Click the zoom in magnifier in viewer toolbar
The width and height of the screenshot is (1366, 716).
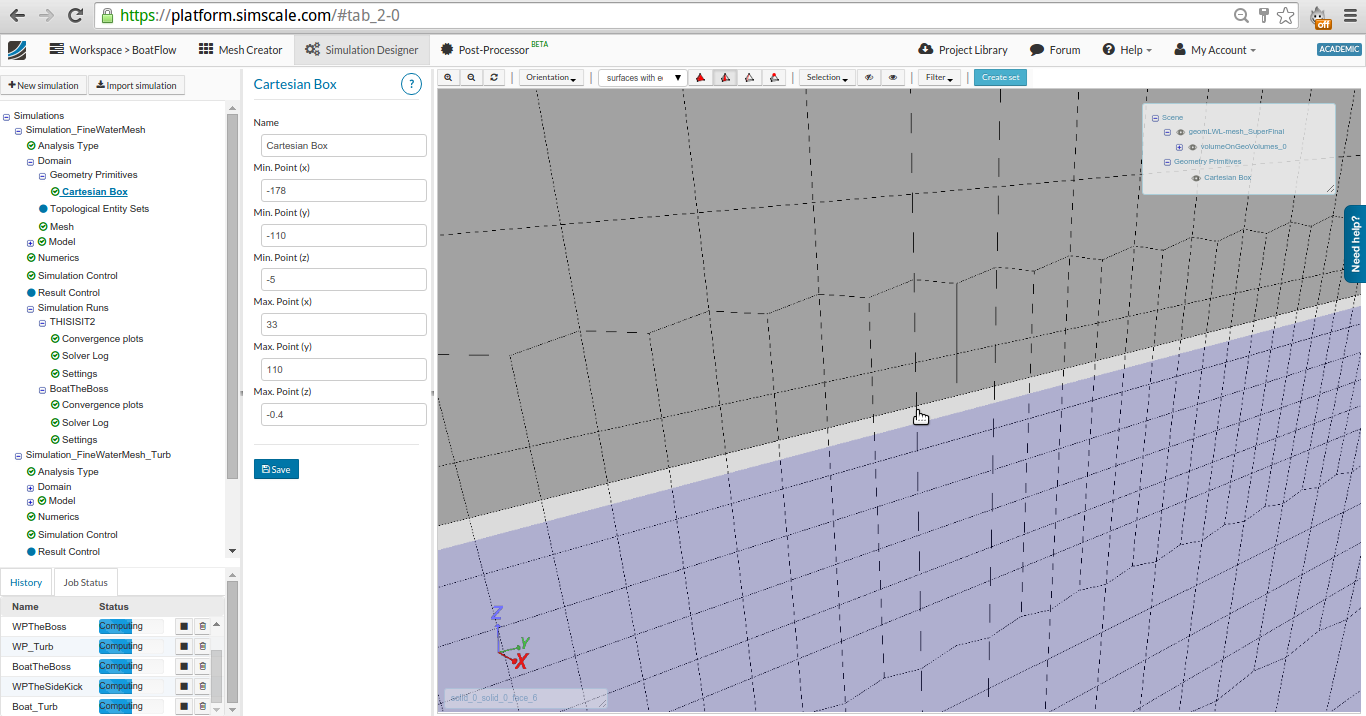[x=448, y=78]
